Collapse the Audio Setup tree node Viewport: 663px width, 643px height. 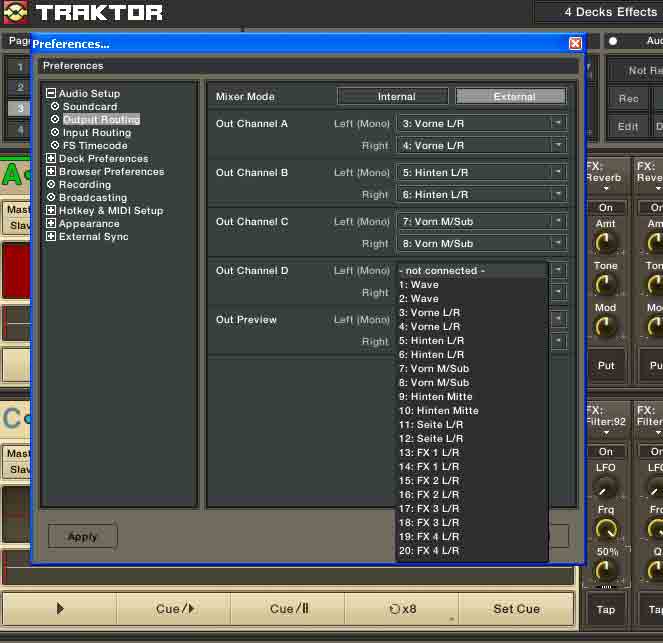pyautogui.click(x=51, y=93)
